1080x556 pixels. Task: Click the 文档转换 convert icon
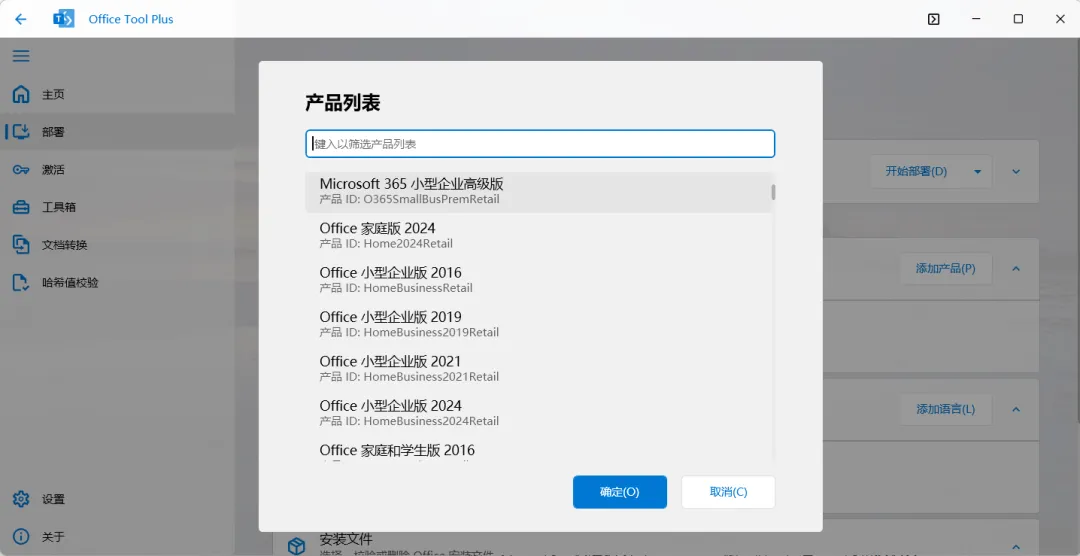(21, 245)
